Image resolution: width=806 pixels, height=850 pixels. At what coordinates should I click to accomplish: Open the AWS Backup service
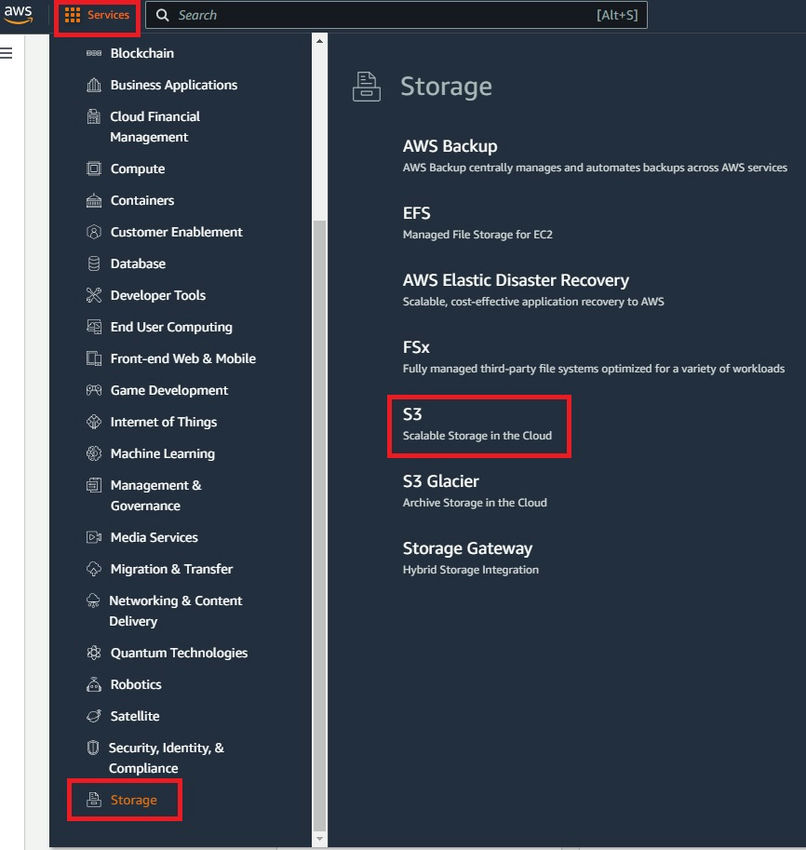450,146
